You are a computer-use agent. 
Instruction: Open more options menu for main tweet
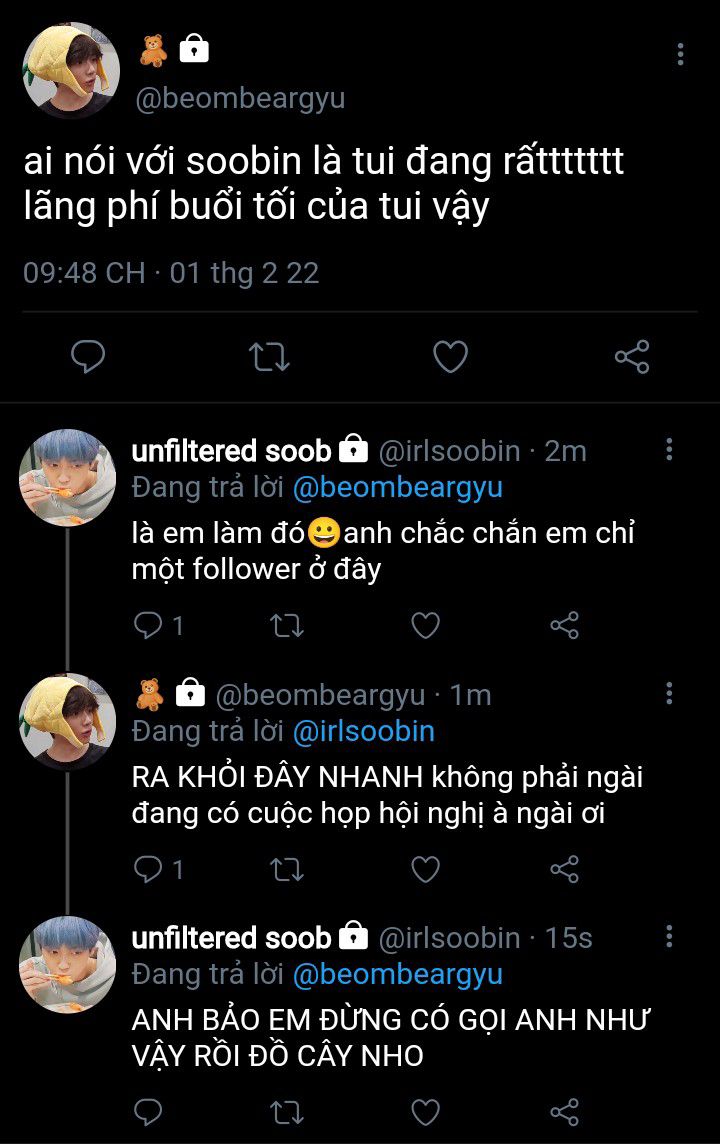[680, 54]
